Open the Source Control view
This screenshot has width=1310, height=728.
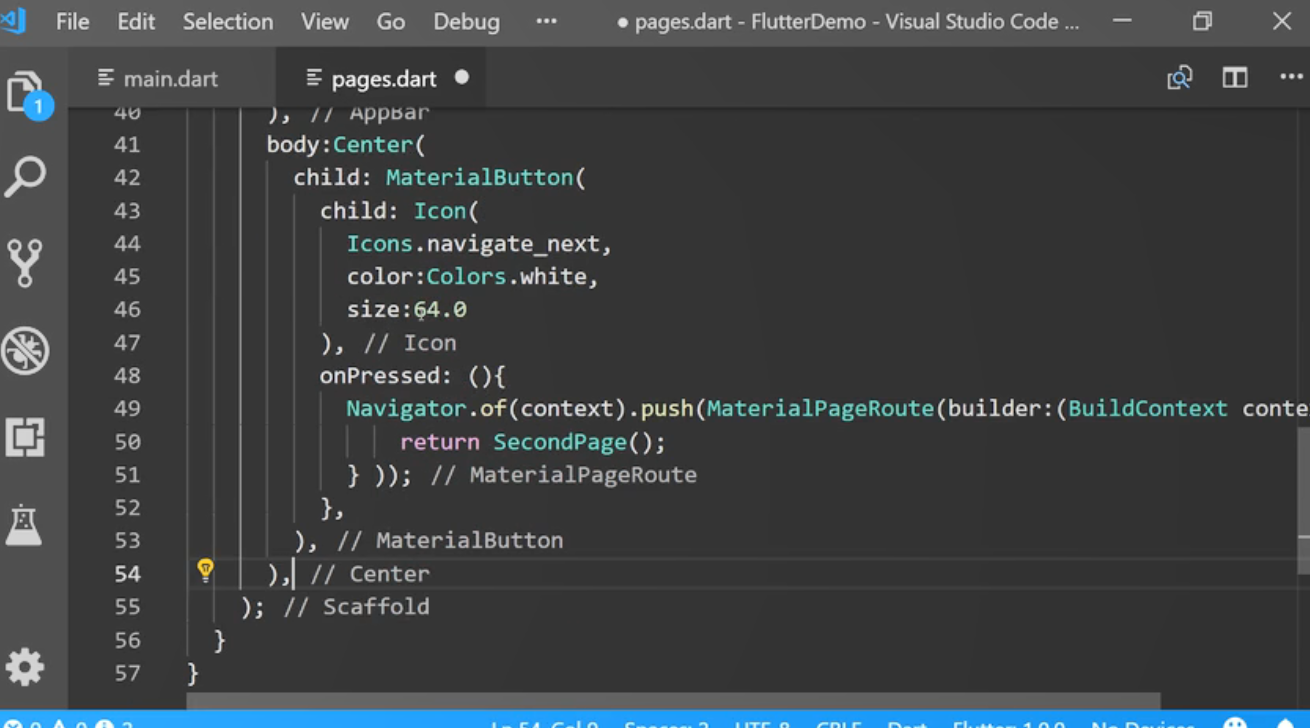[25, 264]
